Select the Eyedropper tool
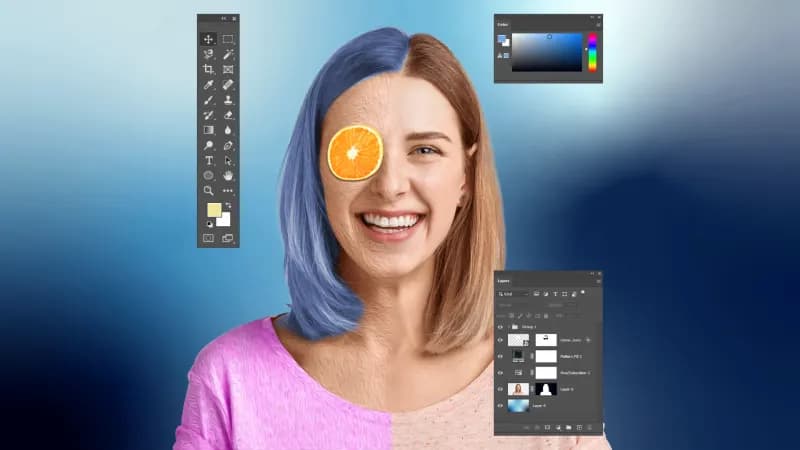This screenshot has width=800, height=450. (209, 84)
